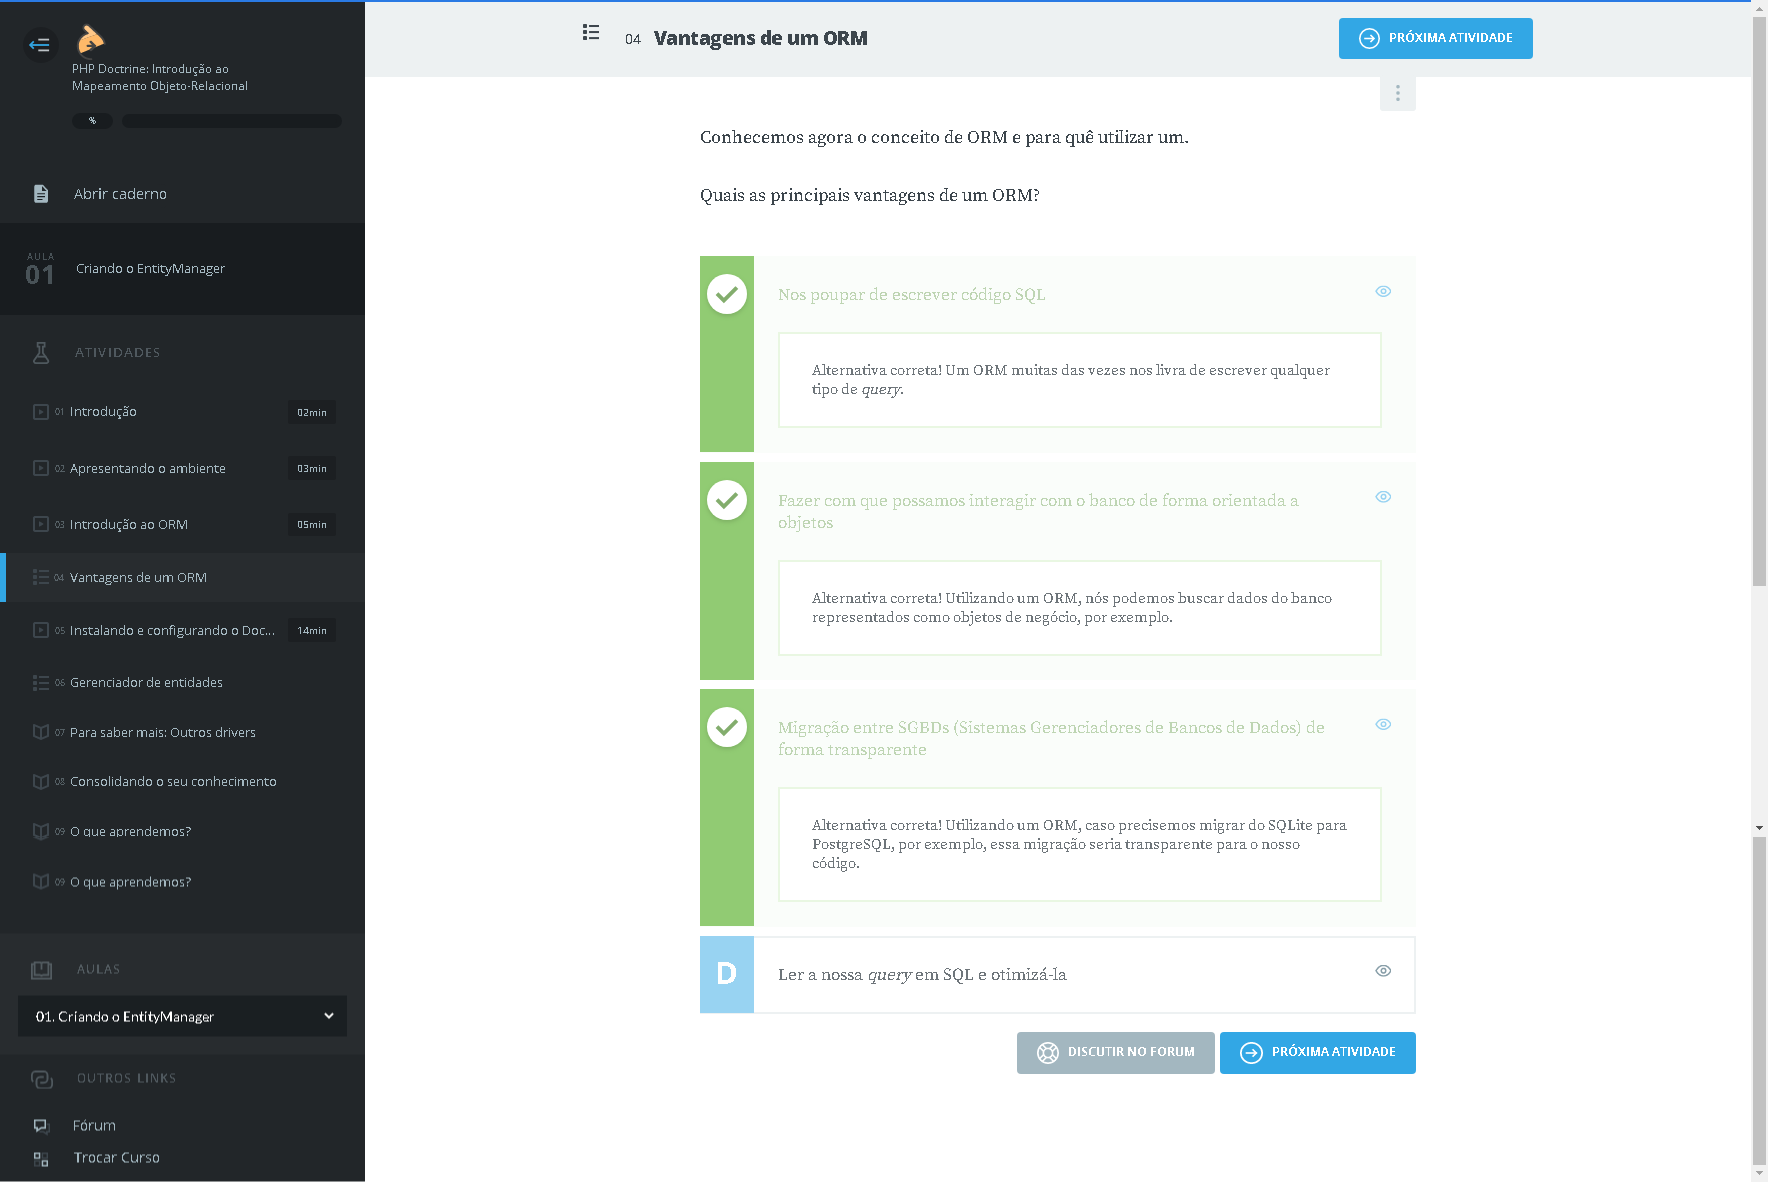Click top 'Próxima Atividade' button

1435,39
